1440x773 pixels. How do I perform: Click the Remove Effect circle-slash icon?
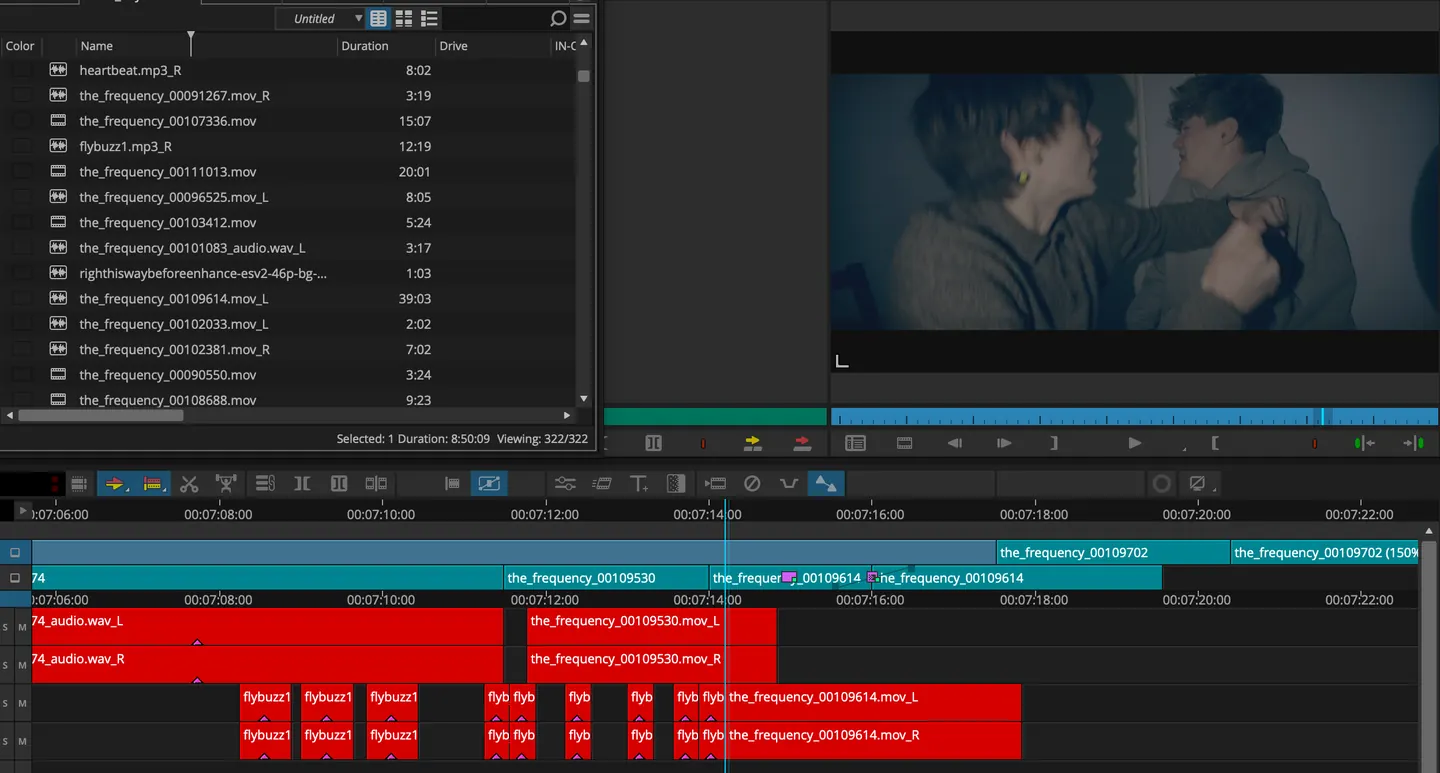pos(752,484)
